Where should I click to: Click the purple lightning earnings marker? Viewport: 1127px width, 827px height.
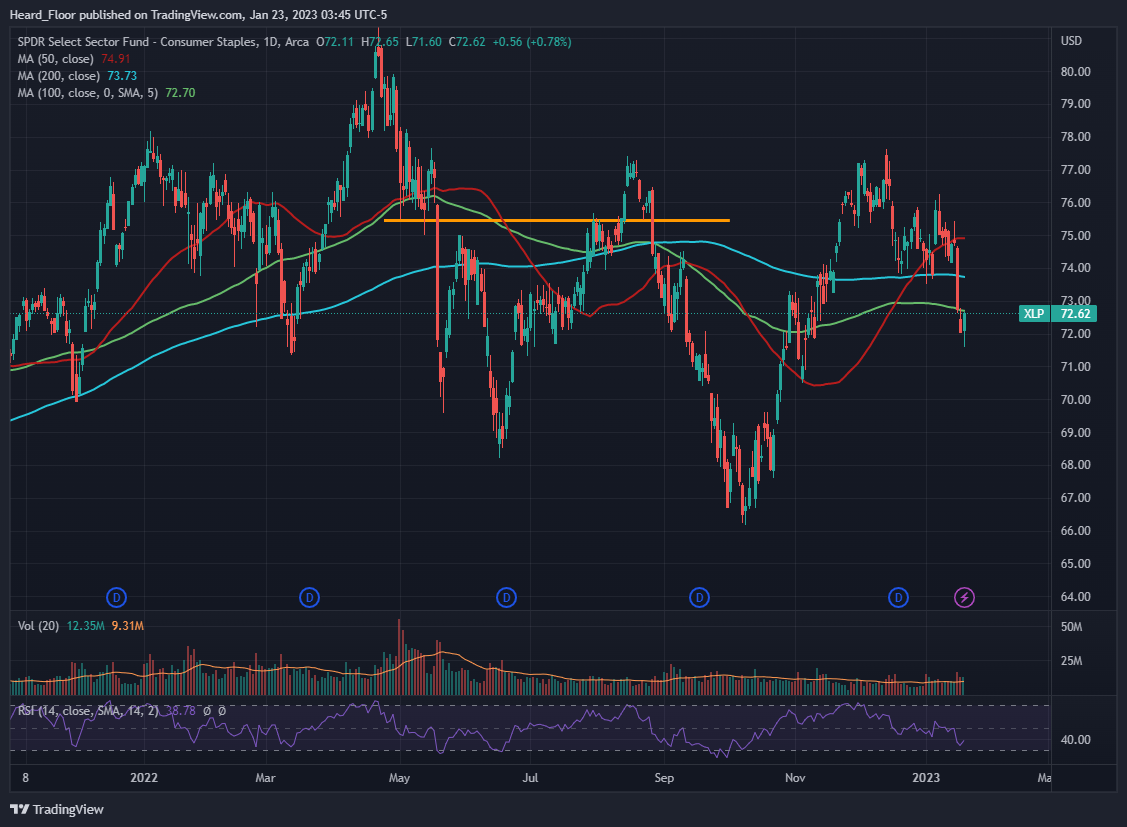pos(965,597)
